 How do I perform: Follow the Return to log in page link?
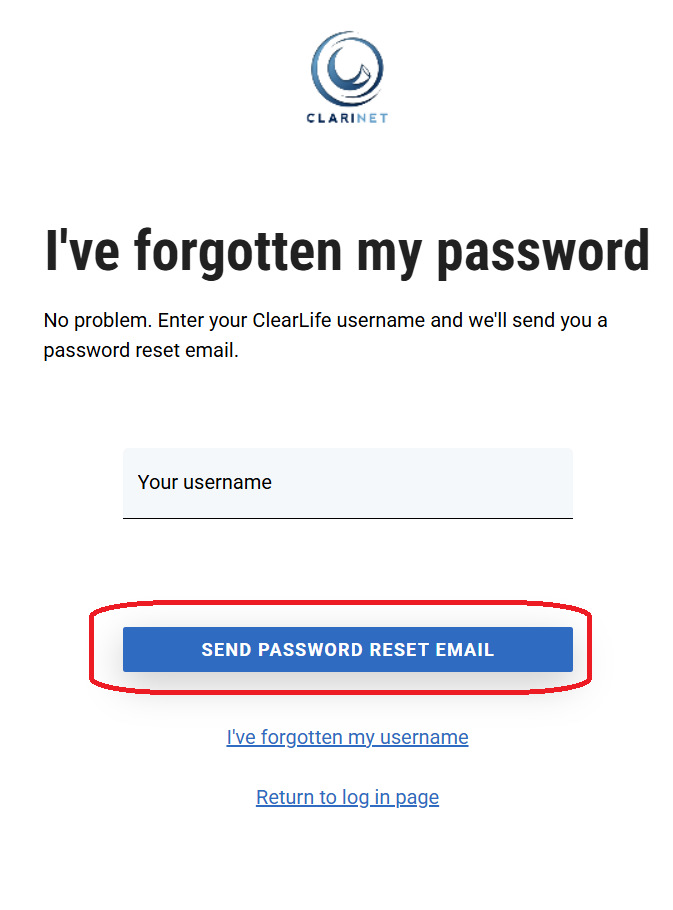[347, 798]
